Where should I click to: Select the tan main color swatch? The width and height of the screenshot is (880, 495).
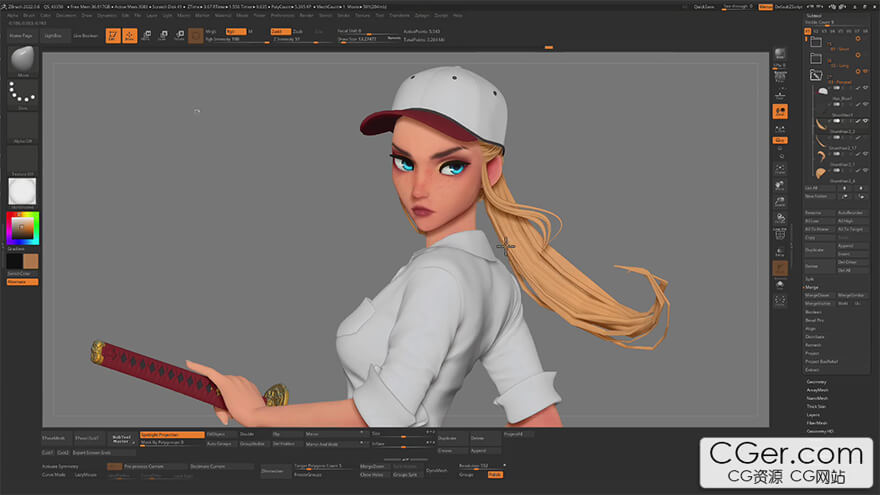(31, 261)
